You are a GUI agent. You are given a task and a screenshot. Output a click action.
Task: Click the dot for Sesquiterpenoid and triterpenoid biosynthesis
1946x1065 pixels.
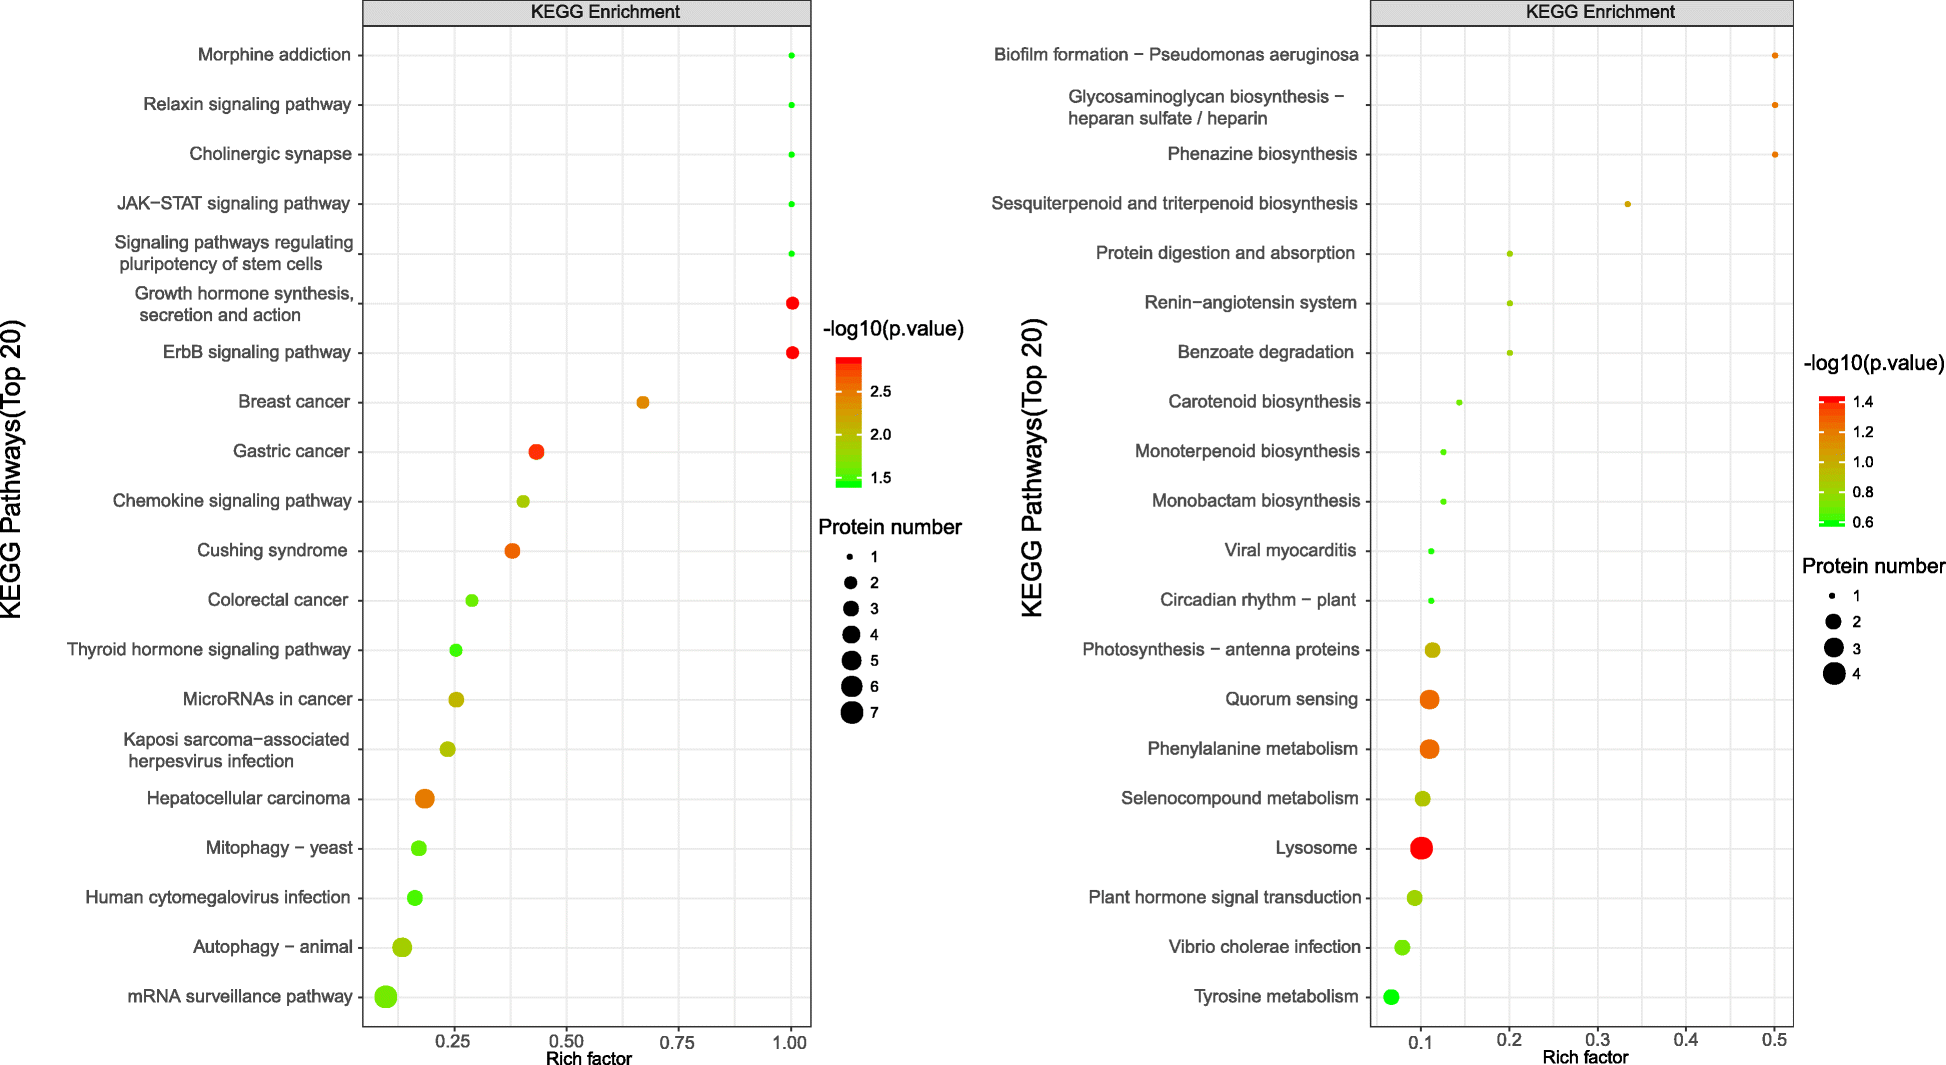[1628, 204]
